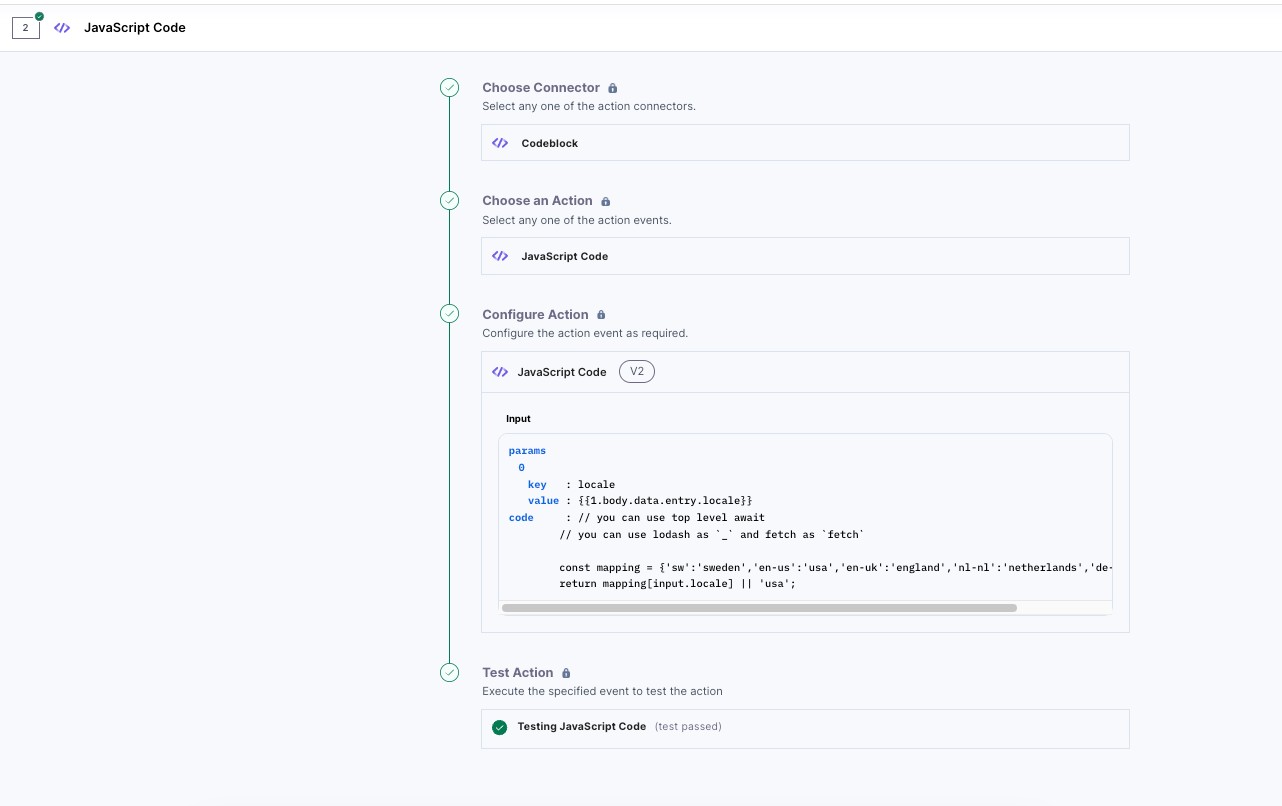The width and height of the screenshot is (1282, 806).
Task: Click the Codeblock connector icon
Action: pos(500,143)
